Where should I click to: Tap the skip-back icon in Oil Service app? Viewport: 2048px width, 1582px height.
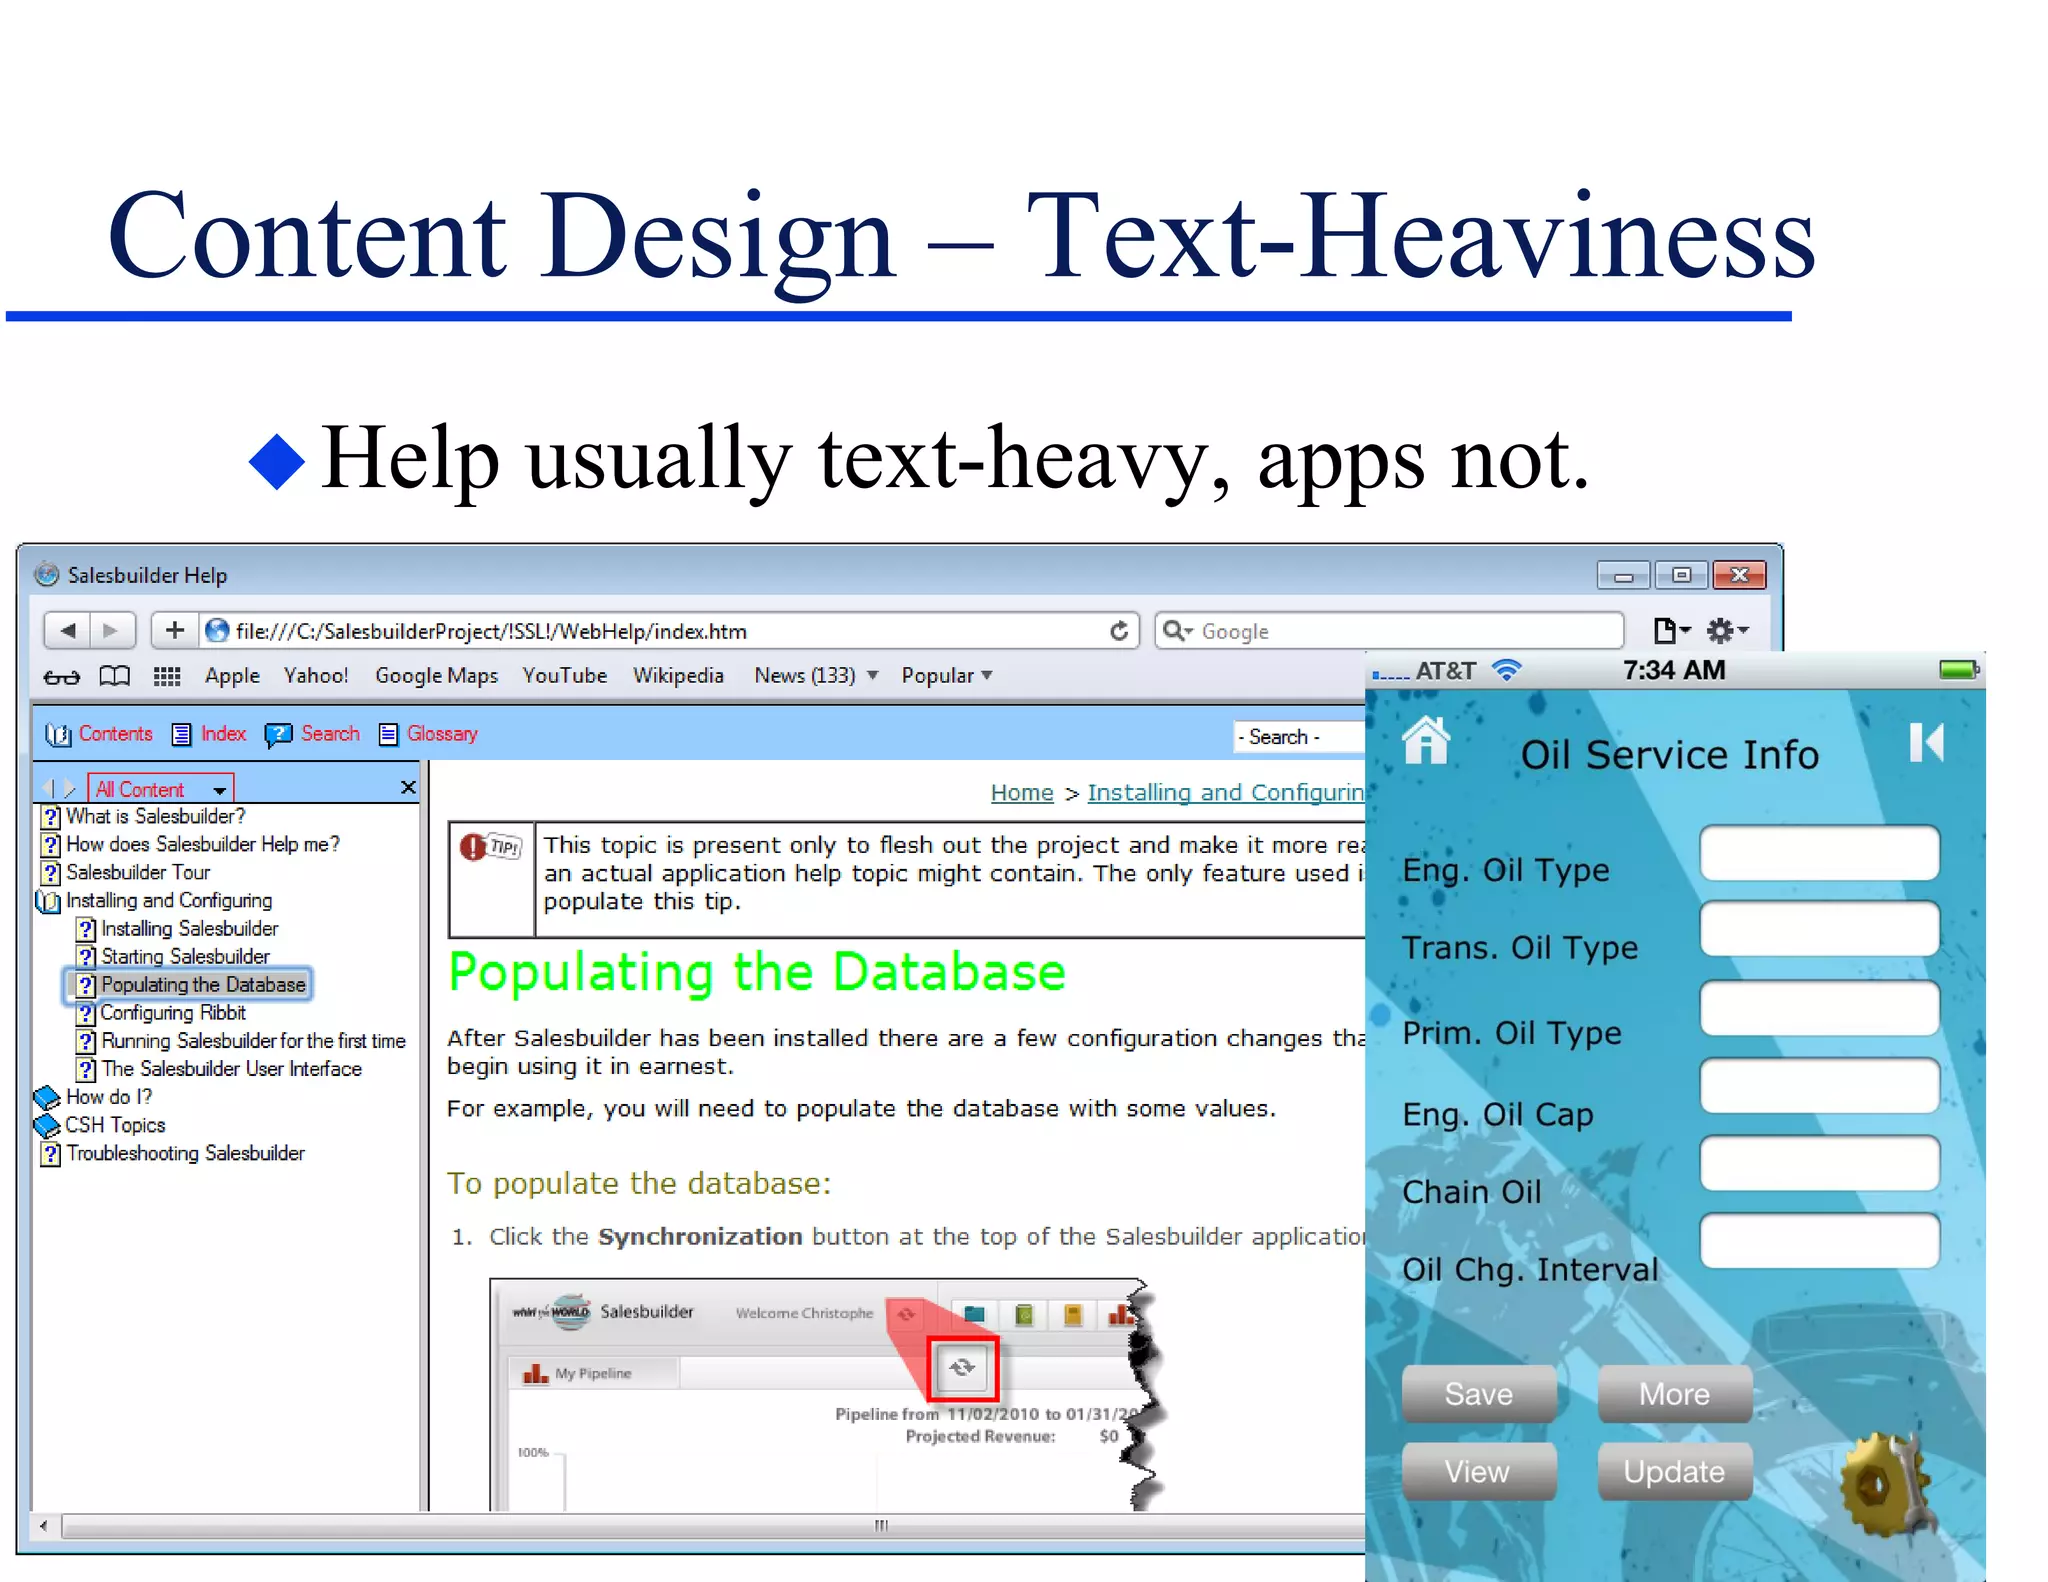tap(1926, 742)
